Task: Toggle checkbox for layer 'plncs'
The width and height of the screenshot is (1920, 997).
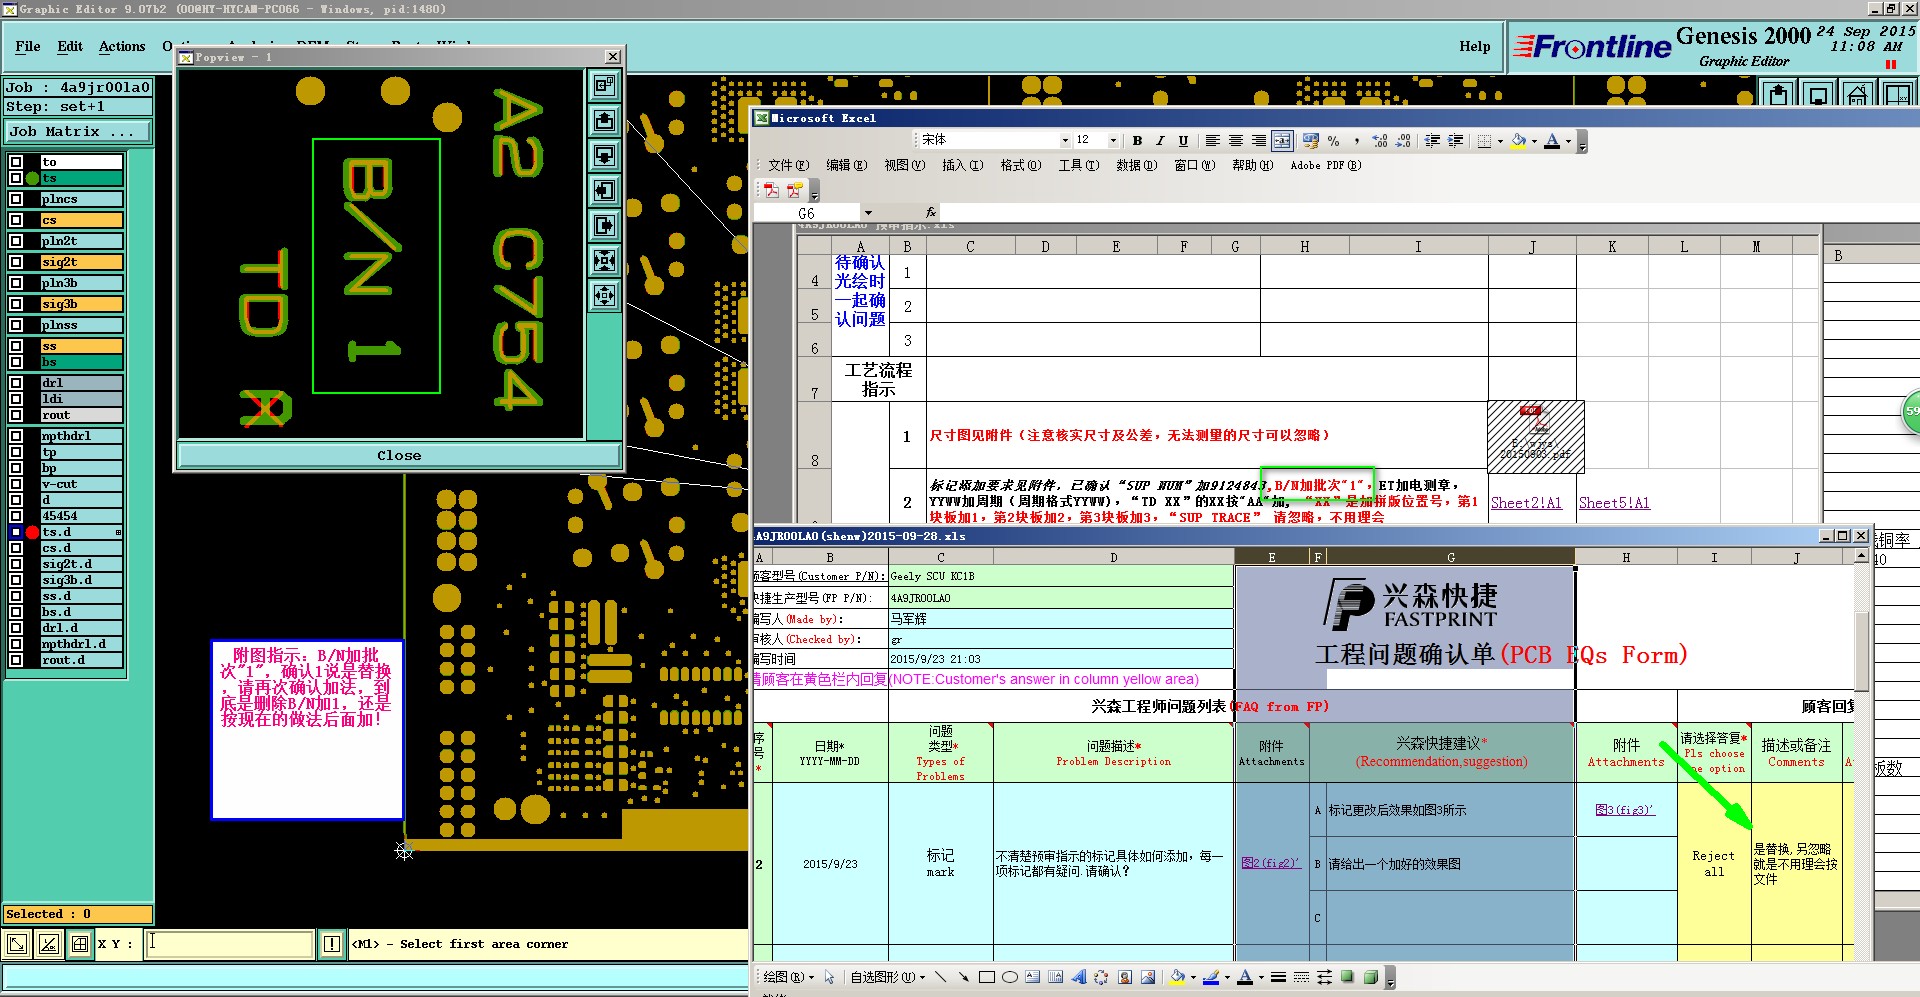Action: (16, 199)
